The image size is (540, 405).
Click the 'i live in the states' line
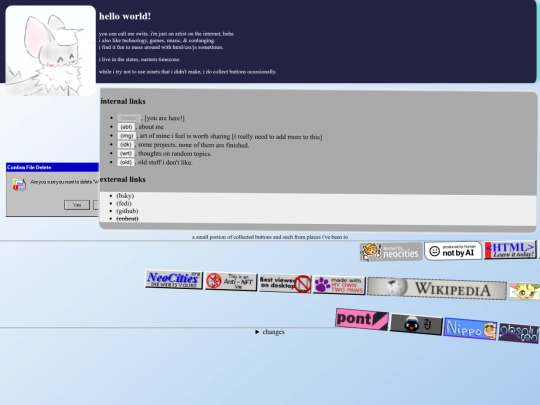(139, 59)
